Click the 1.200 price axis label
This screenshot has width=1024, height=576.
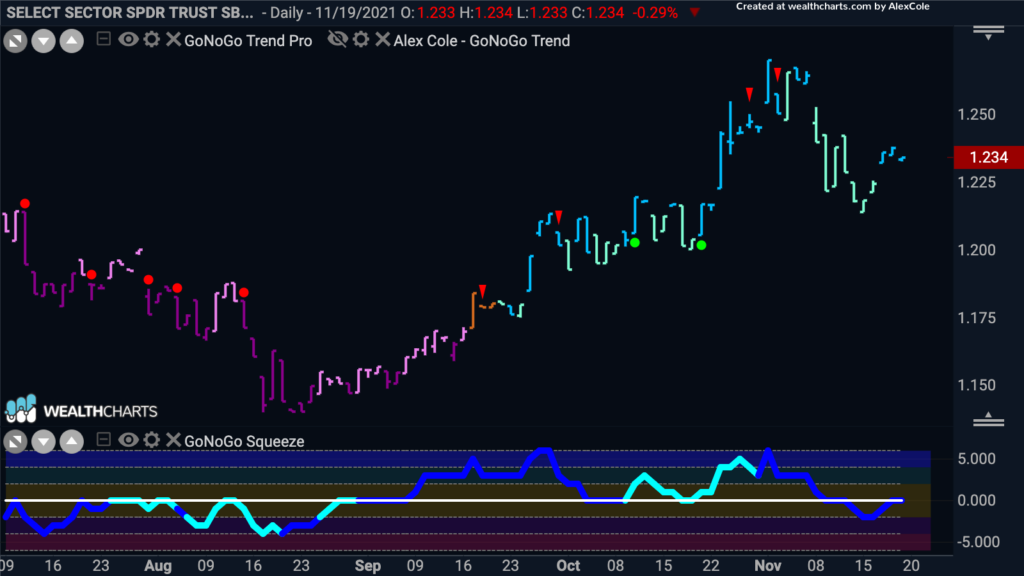pos(976,250)
